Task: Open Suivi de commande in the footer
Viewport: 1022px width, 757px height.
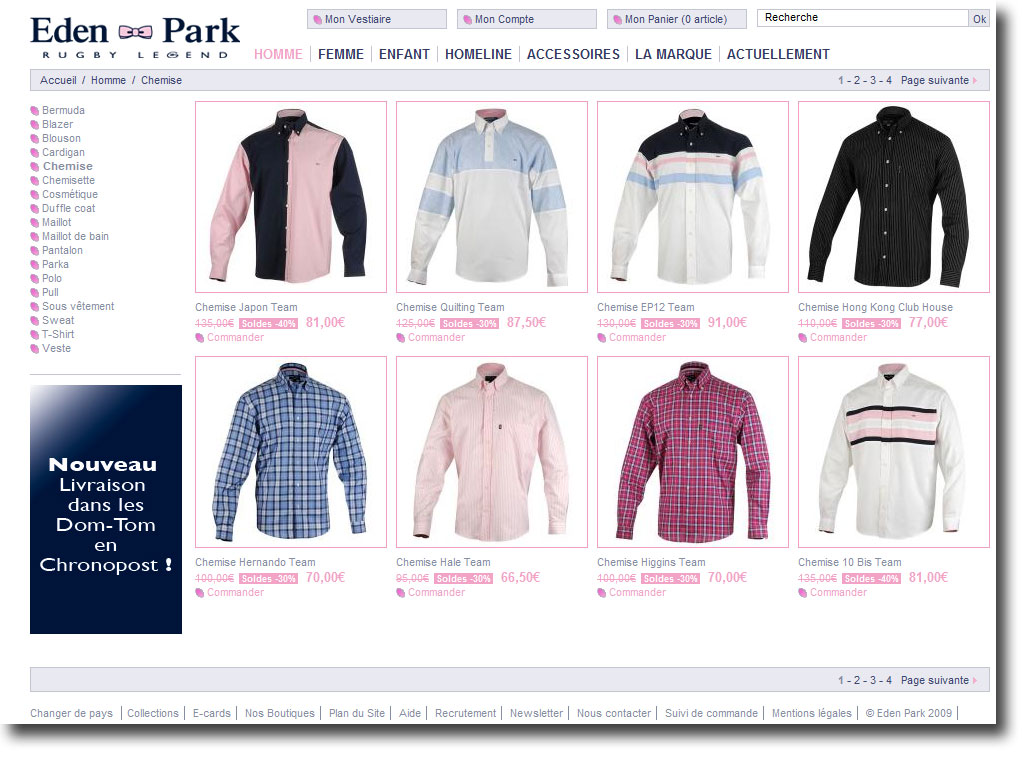Action: coord(711,713)
